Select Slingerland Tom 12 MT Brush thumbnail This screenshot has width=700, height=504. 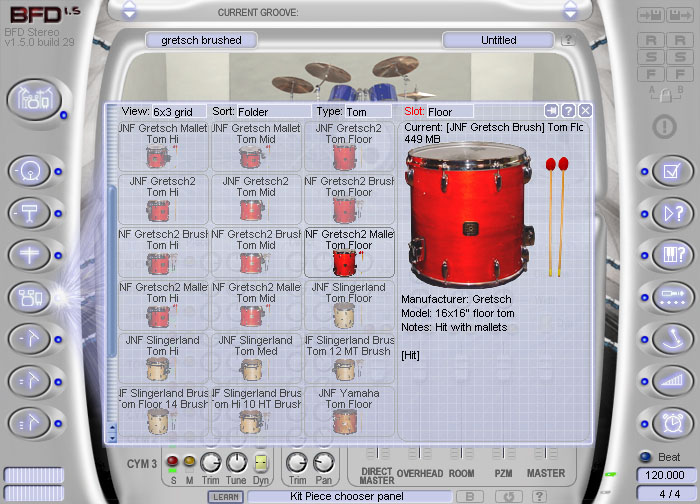click(350, 358)
